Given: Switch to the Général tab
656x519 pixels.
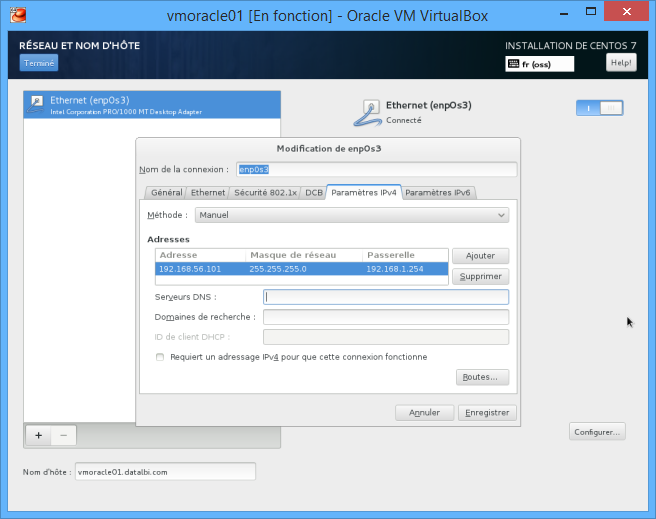Looking at the screenshot, I should coord(166,192).
